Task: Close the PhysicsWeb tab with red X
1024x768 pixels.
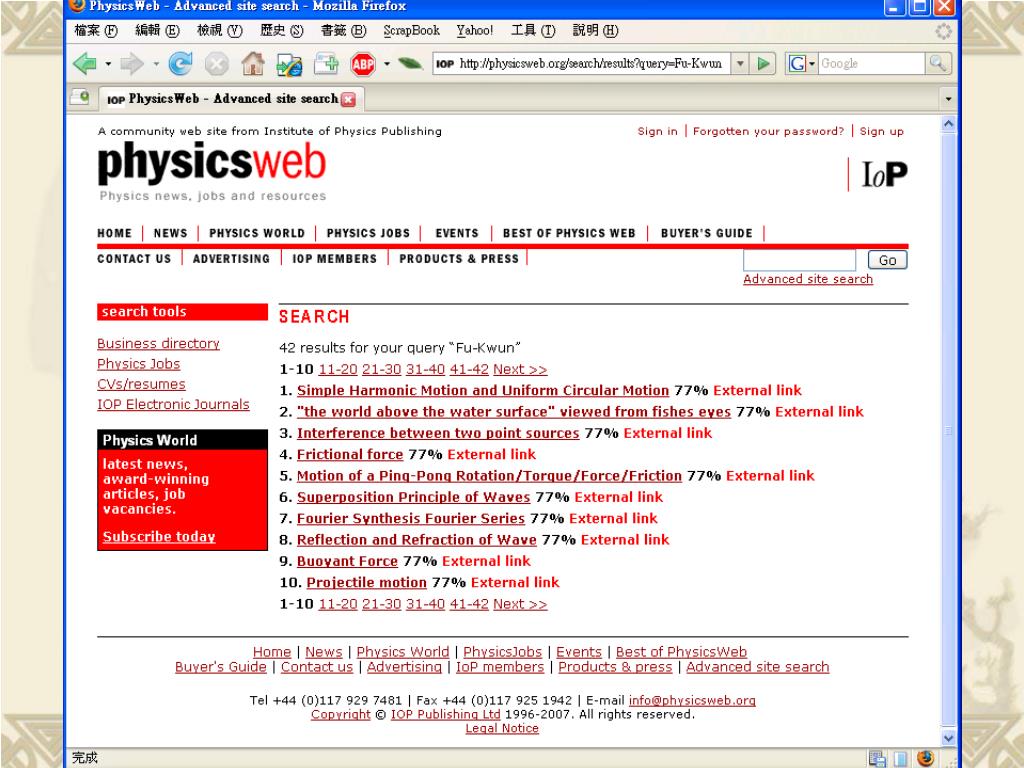Action: (349, 99)
